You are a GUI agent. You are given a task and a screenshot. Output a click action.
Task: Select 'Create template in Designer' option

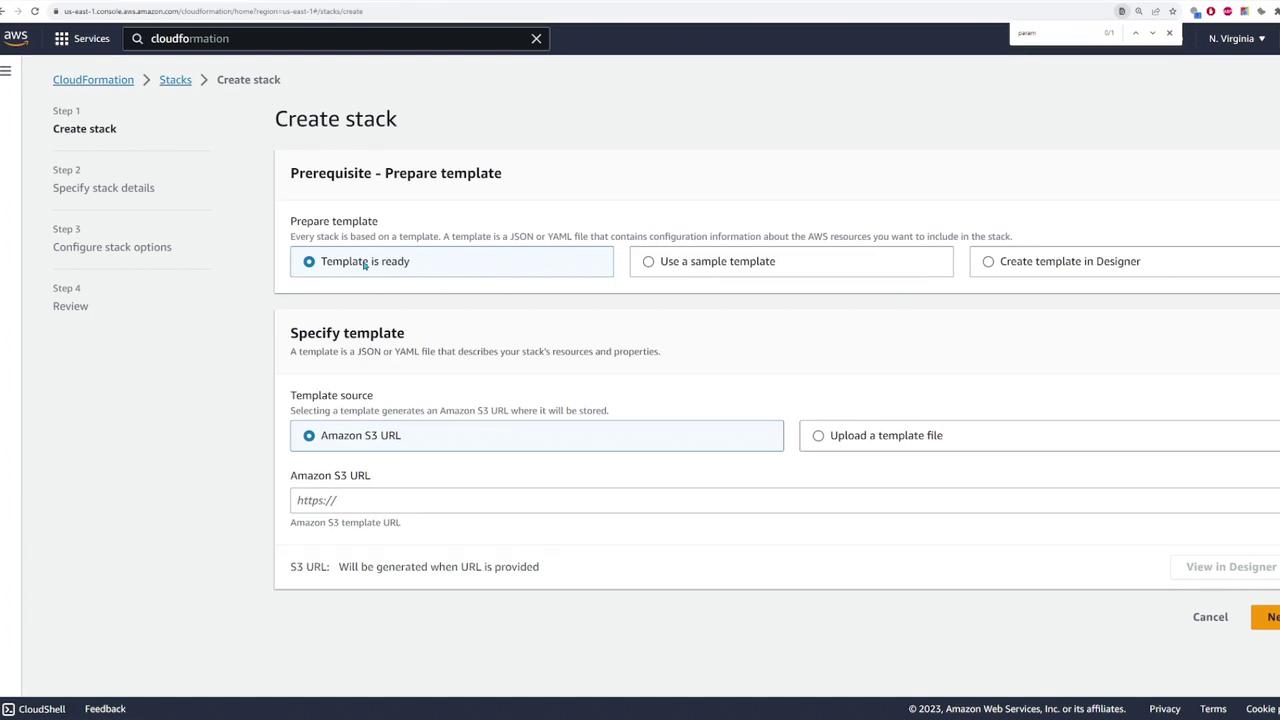click(988, 262)
